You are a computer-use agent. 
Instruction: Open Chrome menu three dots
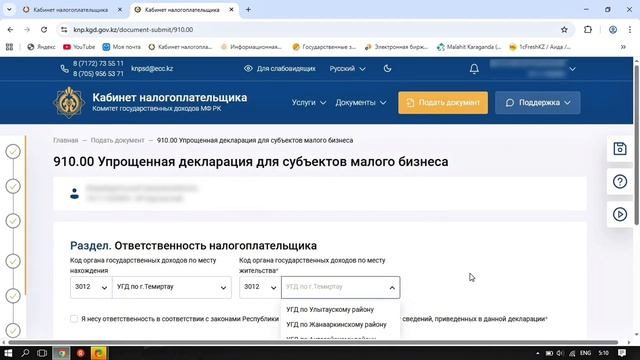coord(630,30)
